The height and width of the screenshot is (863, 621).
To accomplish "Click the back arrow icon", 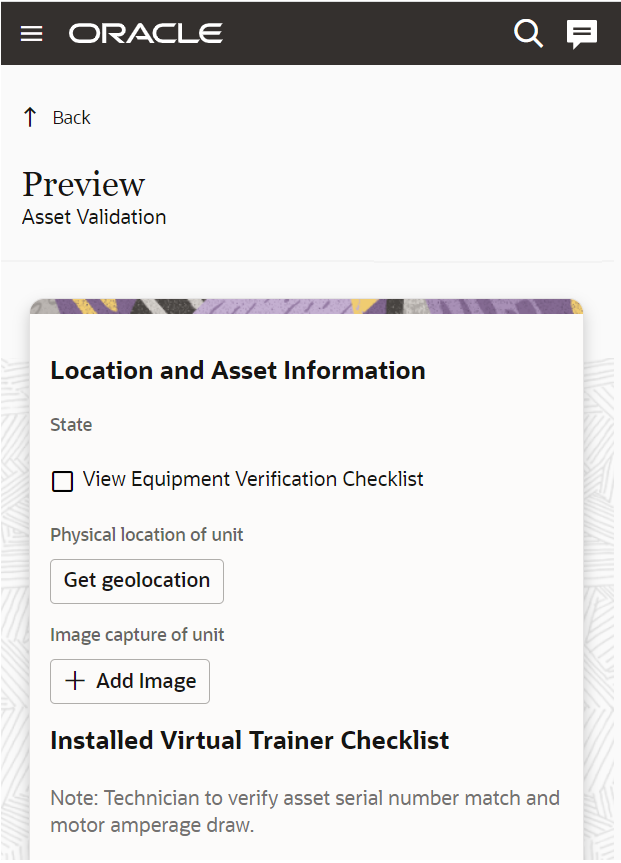I will 30,117.
